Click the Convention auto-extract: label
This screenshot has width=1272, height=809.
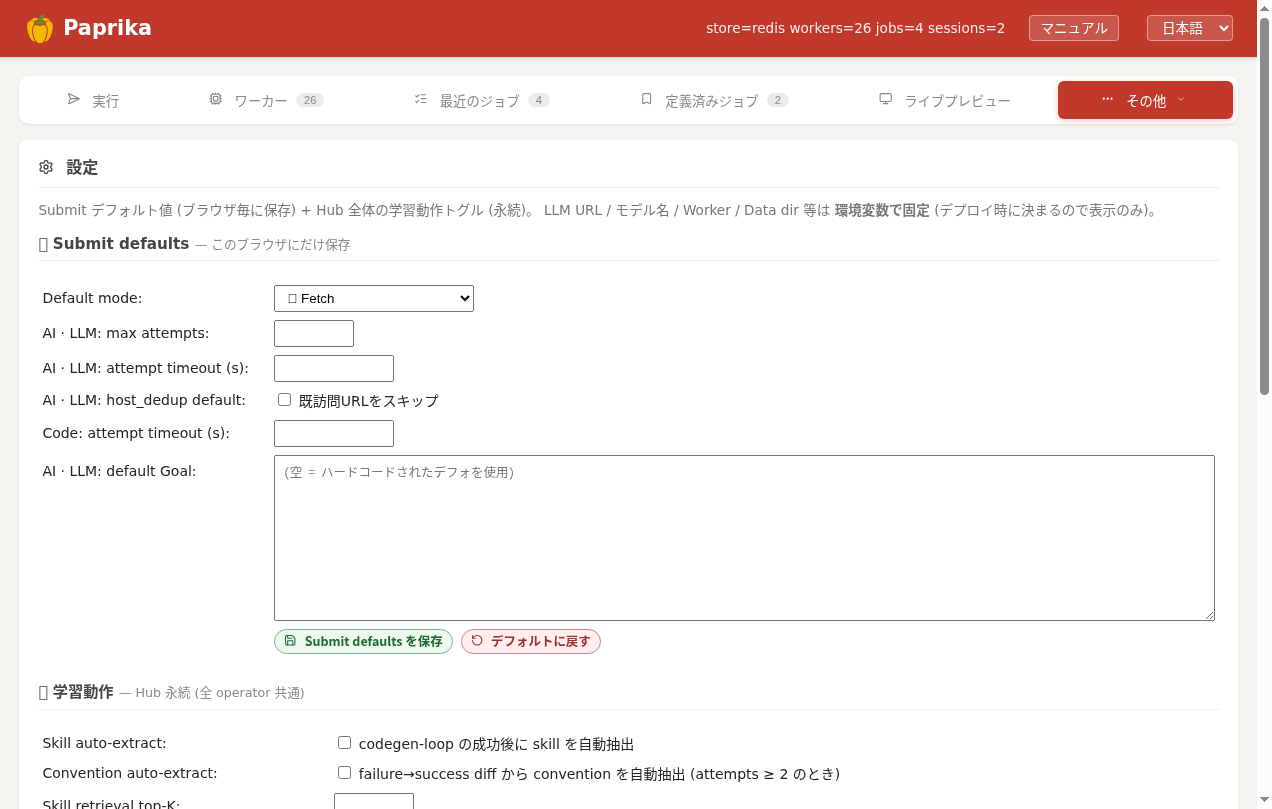point(130,773)
